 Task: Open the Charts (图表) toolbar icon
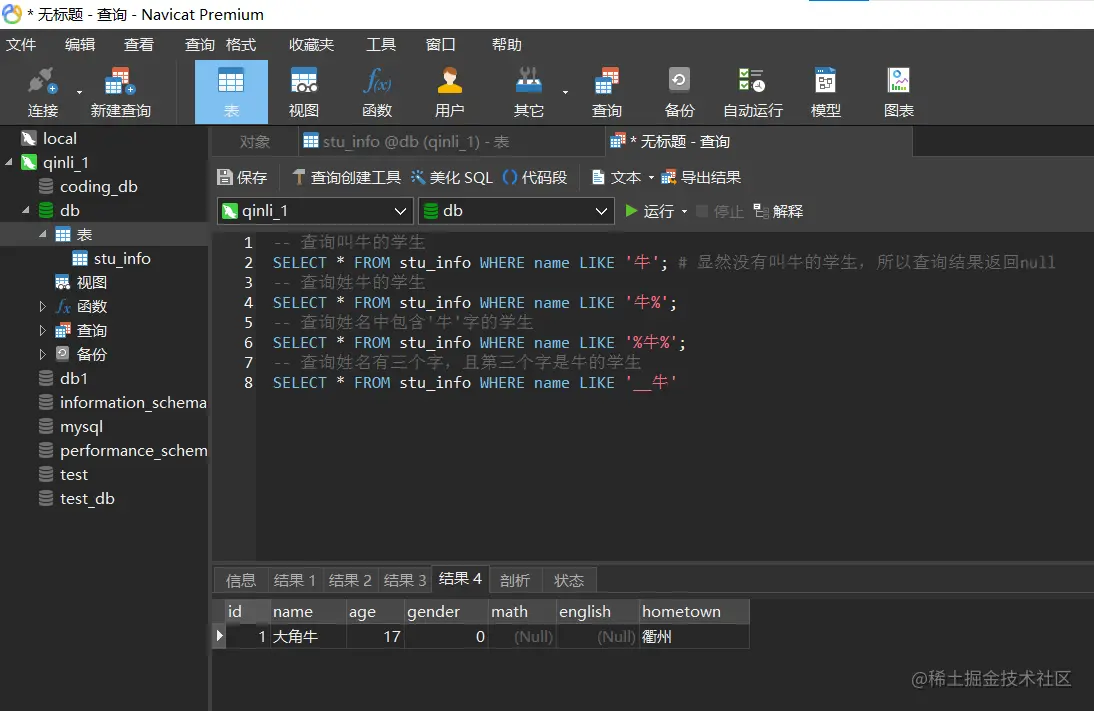(x=898, y=92)
